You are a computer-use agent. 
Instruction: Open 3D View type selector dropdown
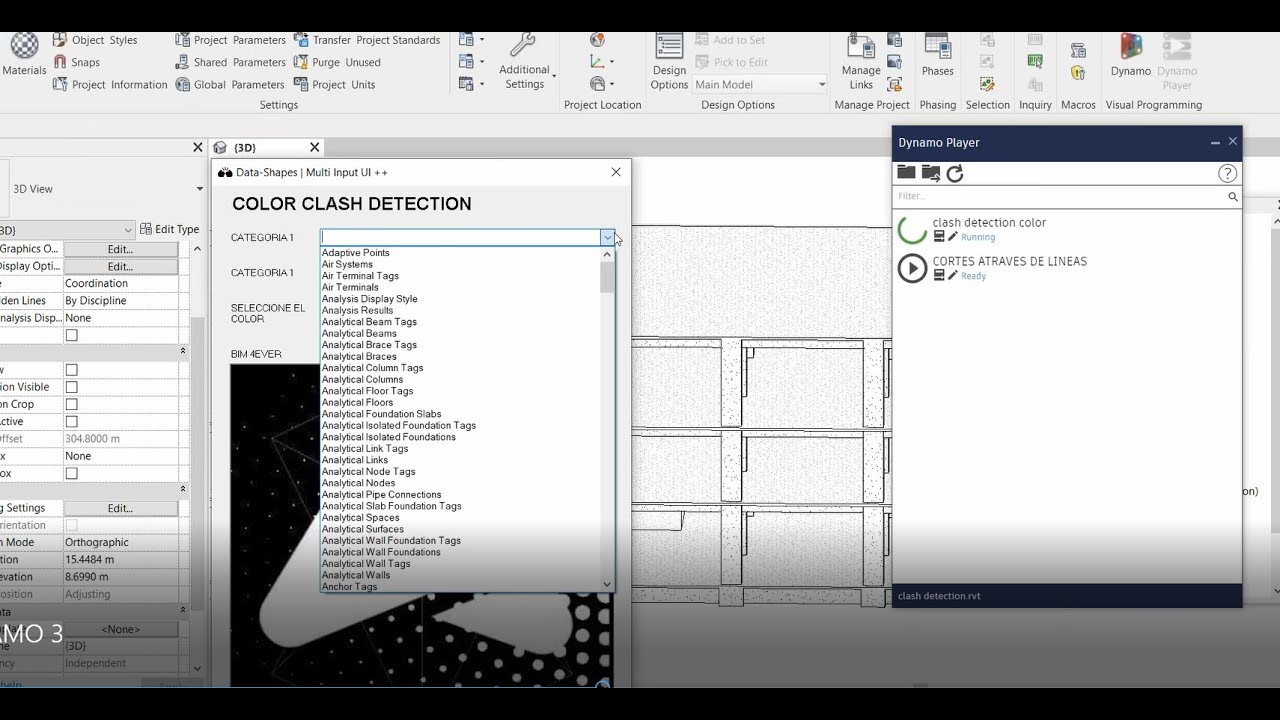tap(199, 189)
